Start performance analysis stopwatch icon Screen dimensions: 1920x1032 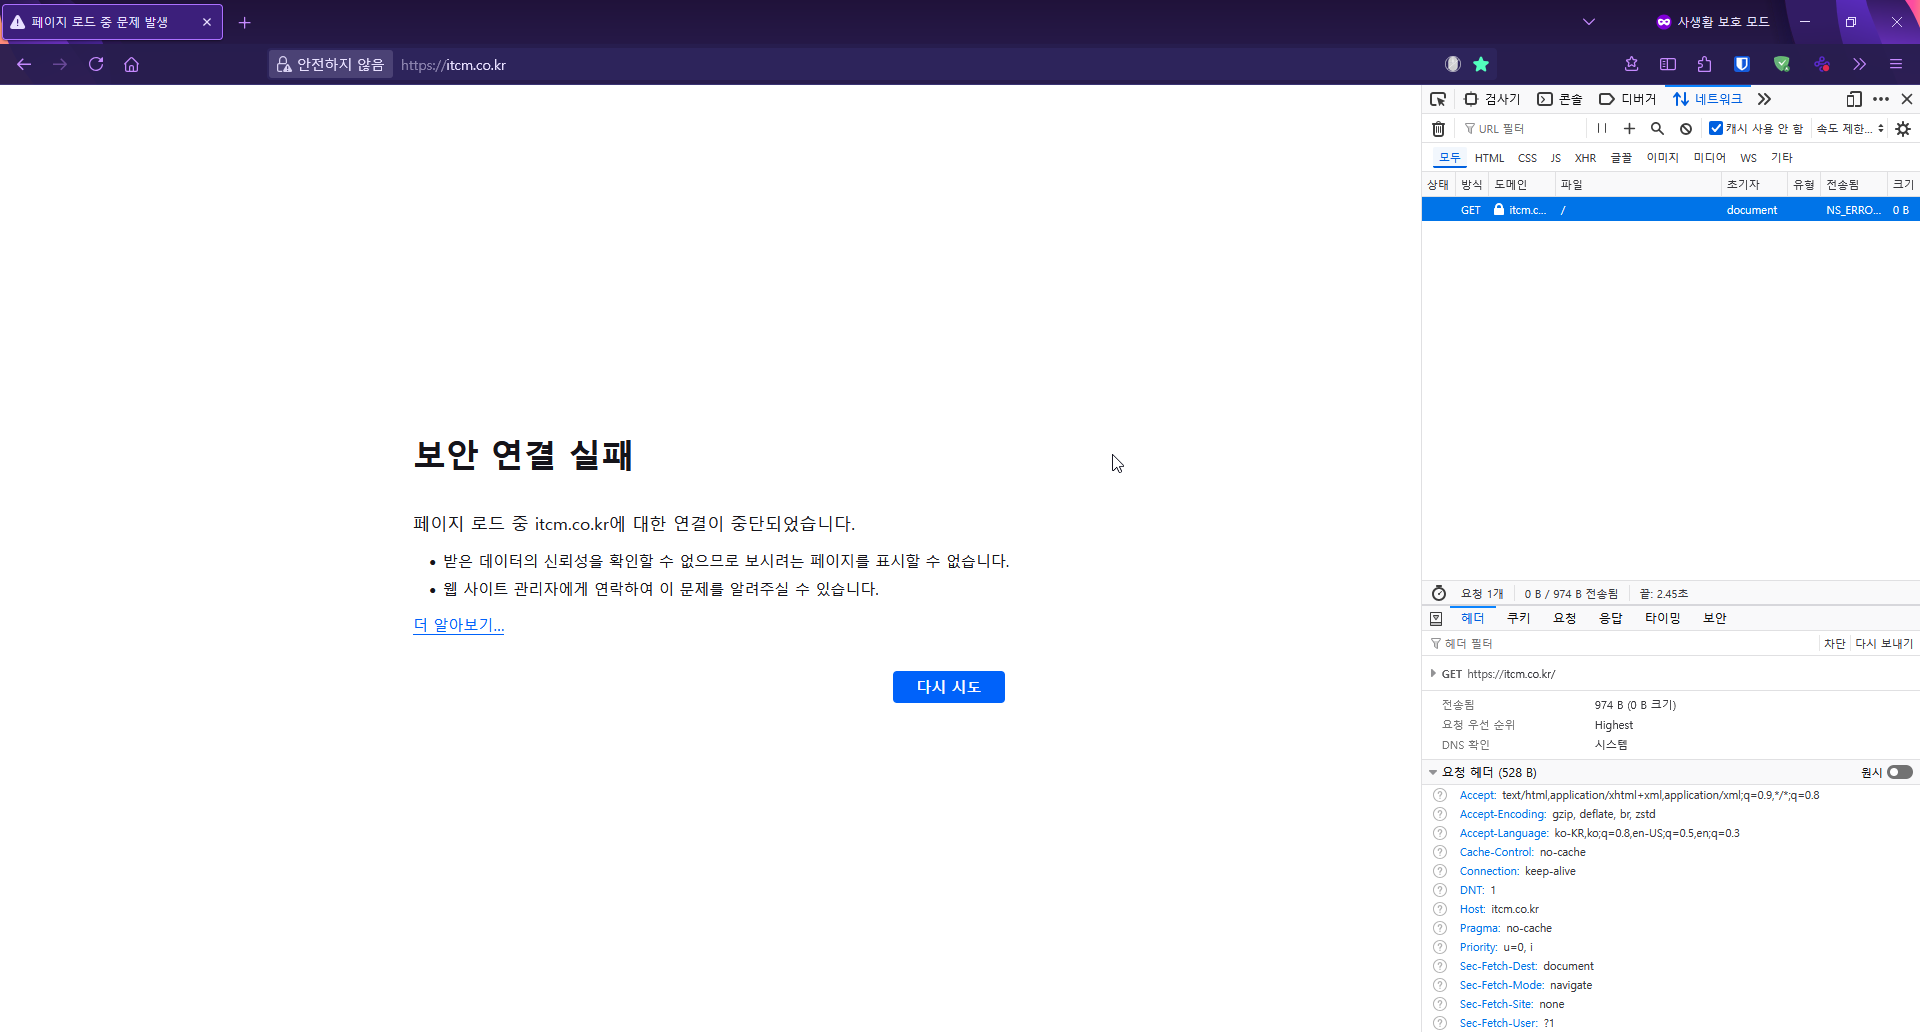[x=1439, y=593]
